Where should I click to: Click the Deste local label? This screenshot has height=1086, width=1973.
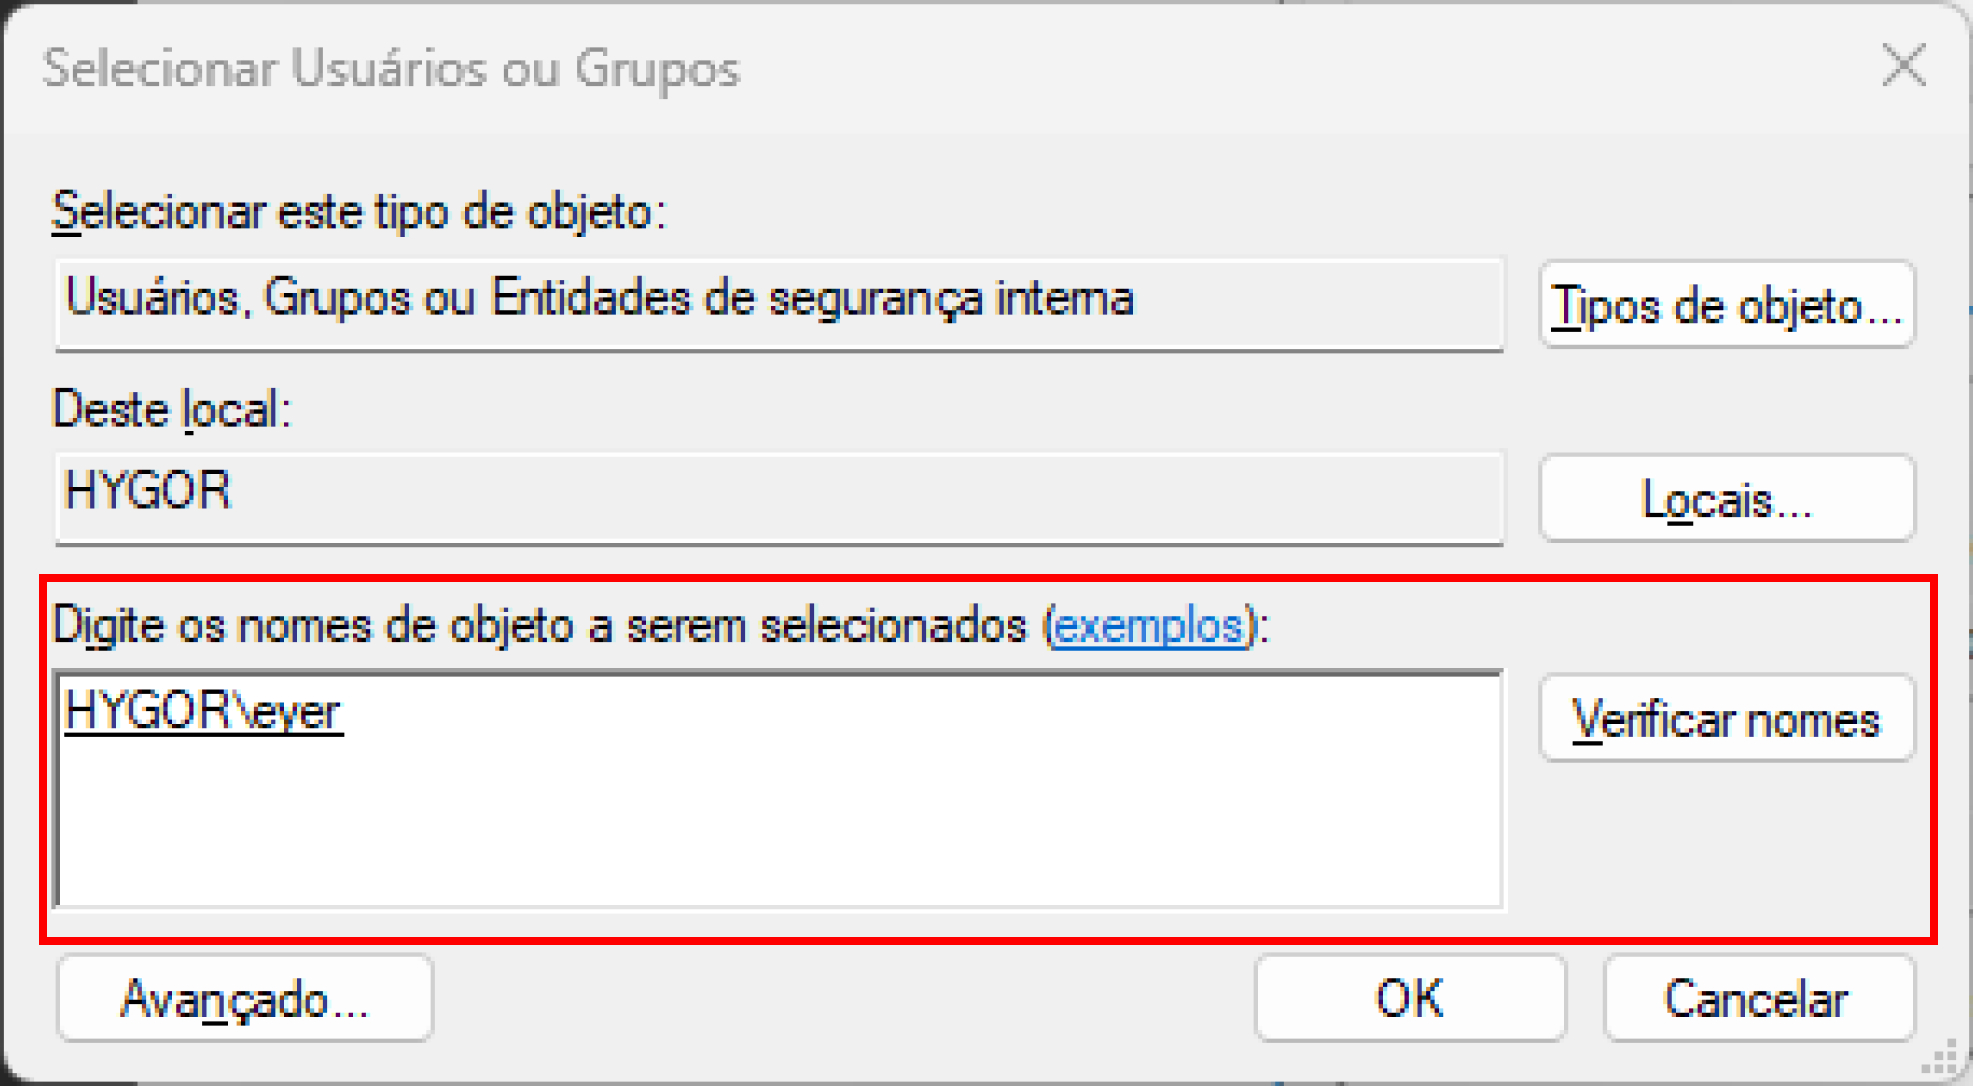pos(172,410)
